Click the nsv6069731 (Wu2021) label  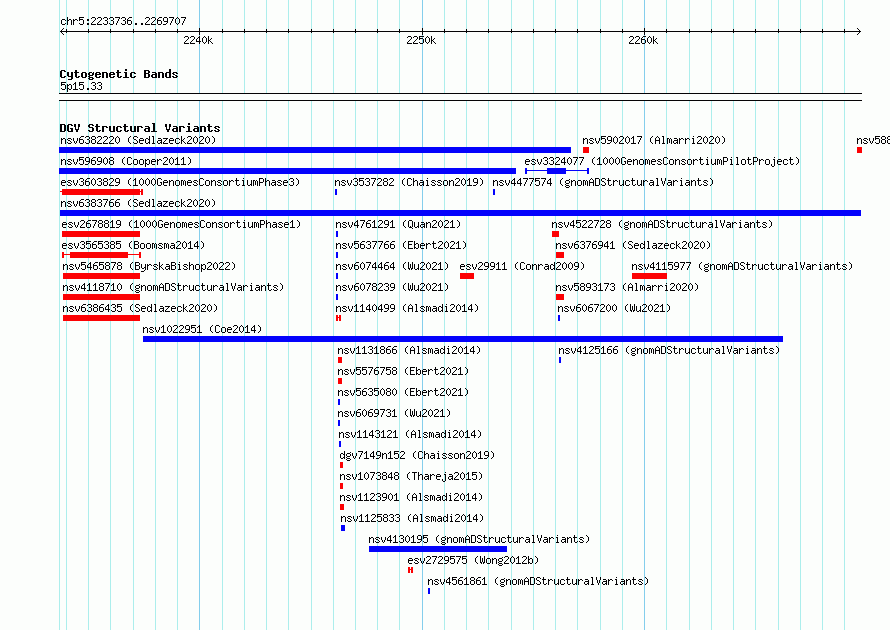click(x=394, y=413)
